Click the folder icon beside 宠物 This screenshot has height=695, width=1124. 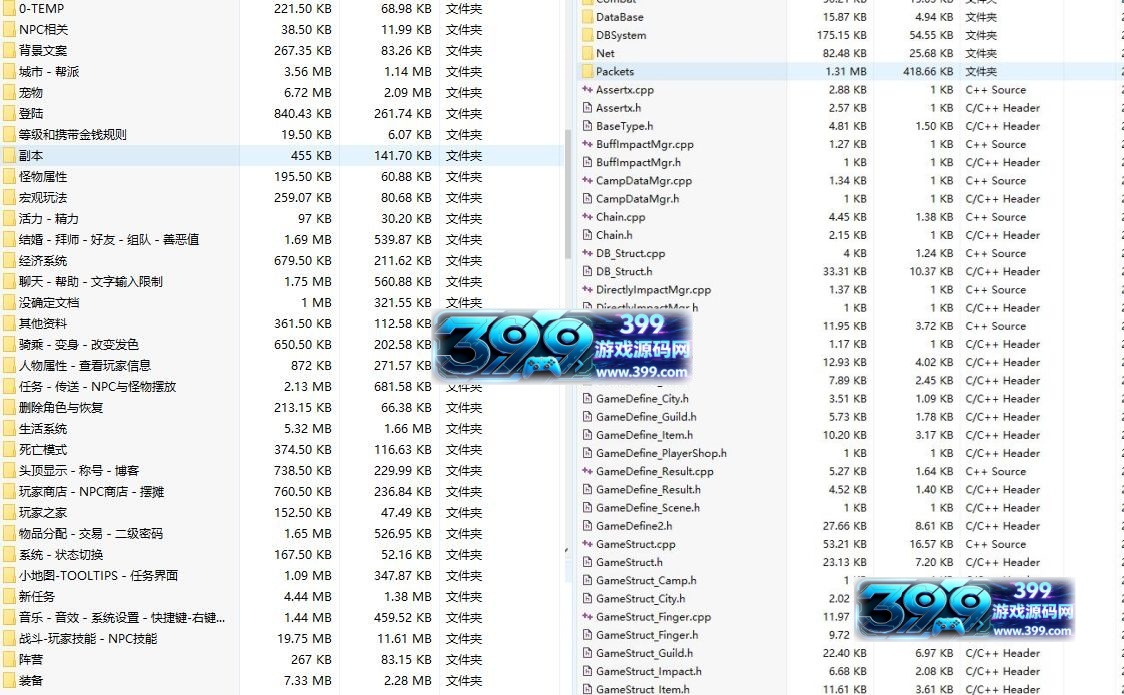point(9,92)
